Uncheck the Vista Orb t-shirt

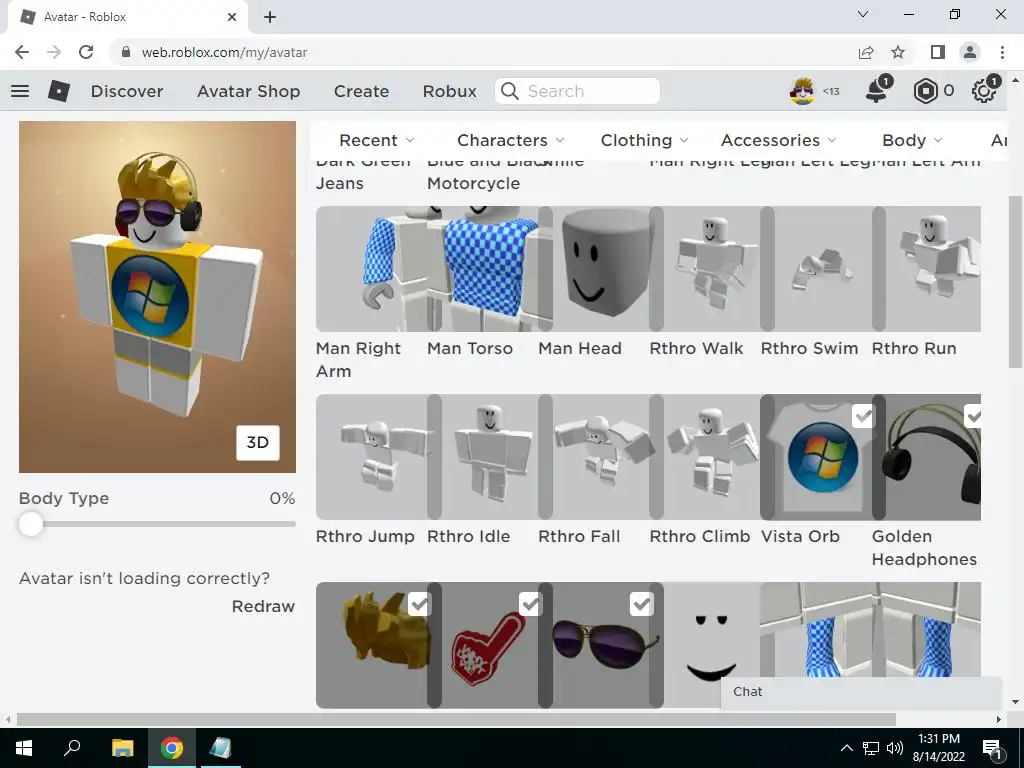[863, 415]
